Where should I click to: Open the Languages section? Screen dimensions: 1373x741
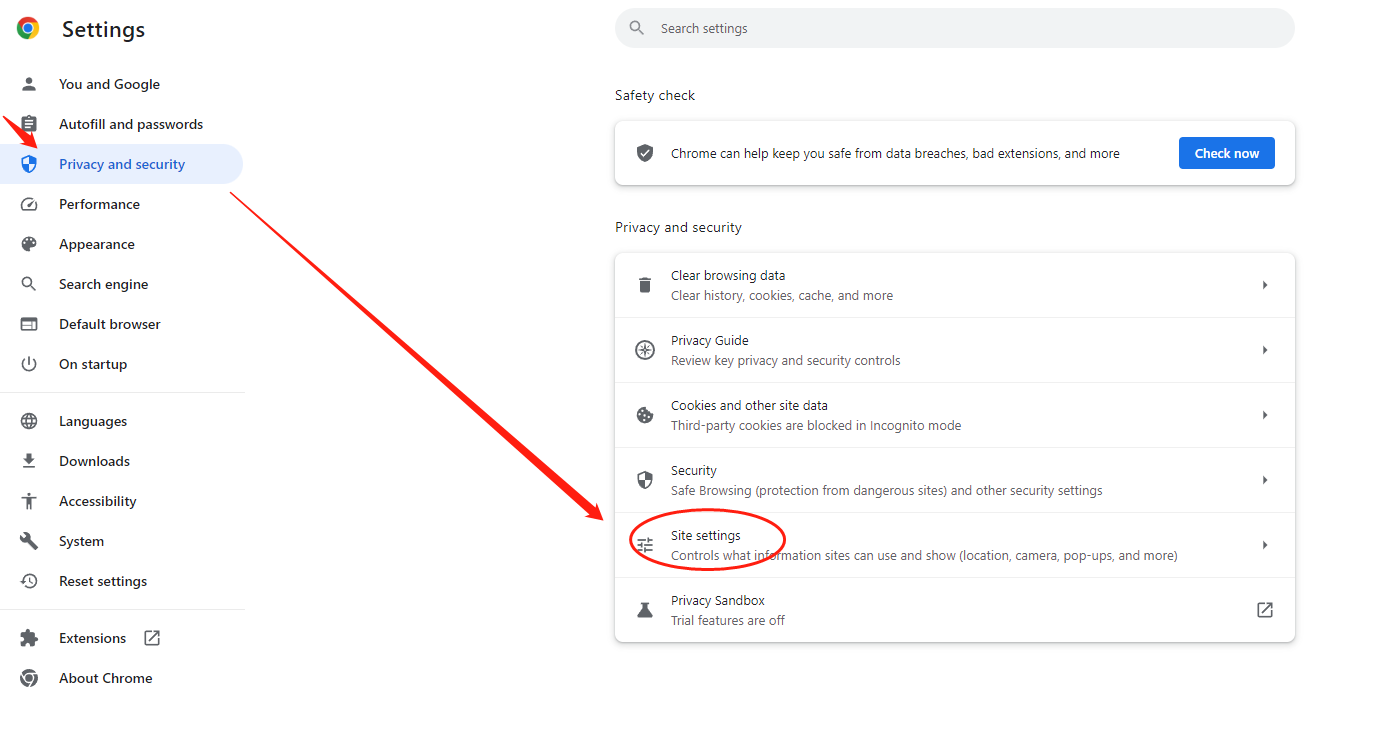(121, 421)
